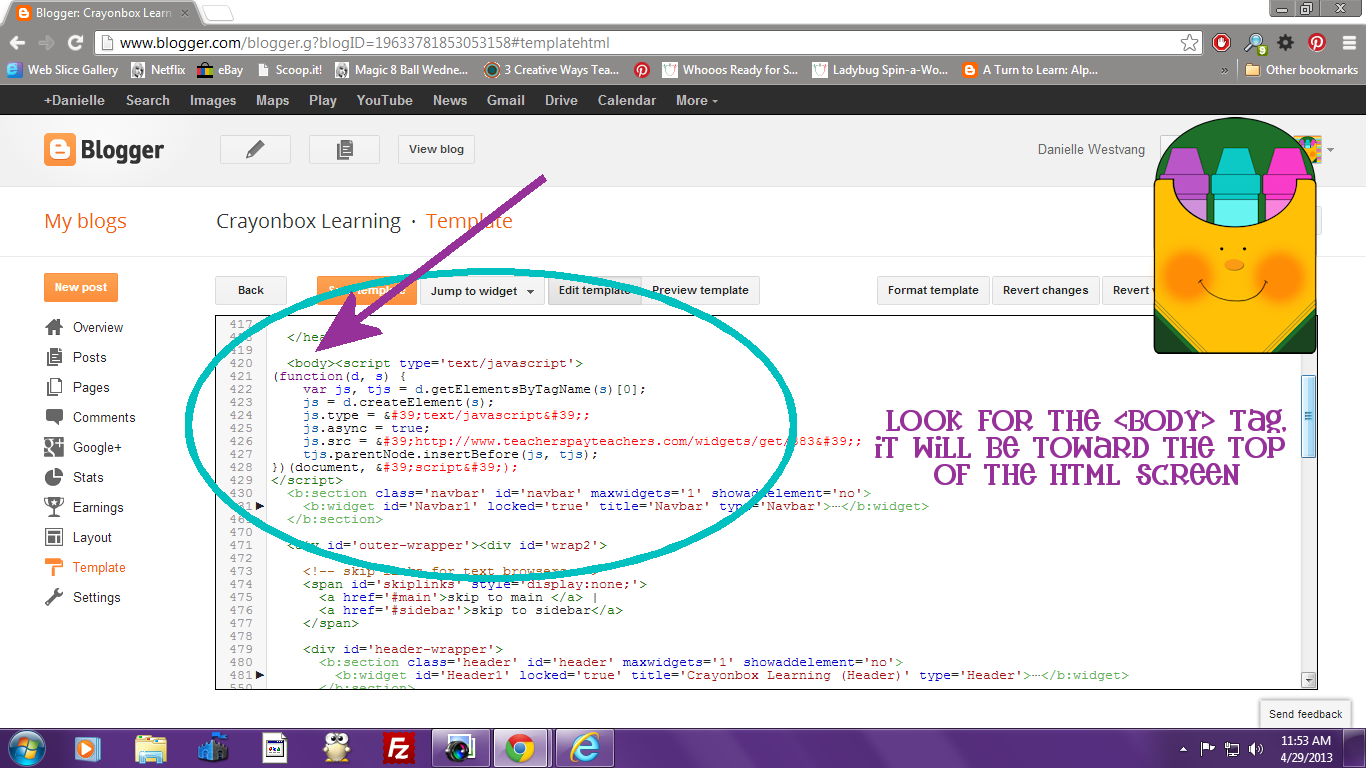1366x768 pixels.
Task: Expand the folded Navbar1 widget code arrow
Action: point(260,507)
